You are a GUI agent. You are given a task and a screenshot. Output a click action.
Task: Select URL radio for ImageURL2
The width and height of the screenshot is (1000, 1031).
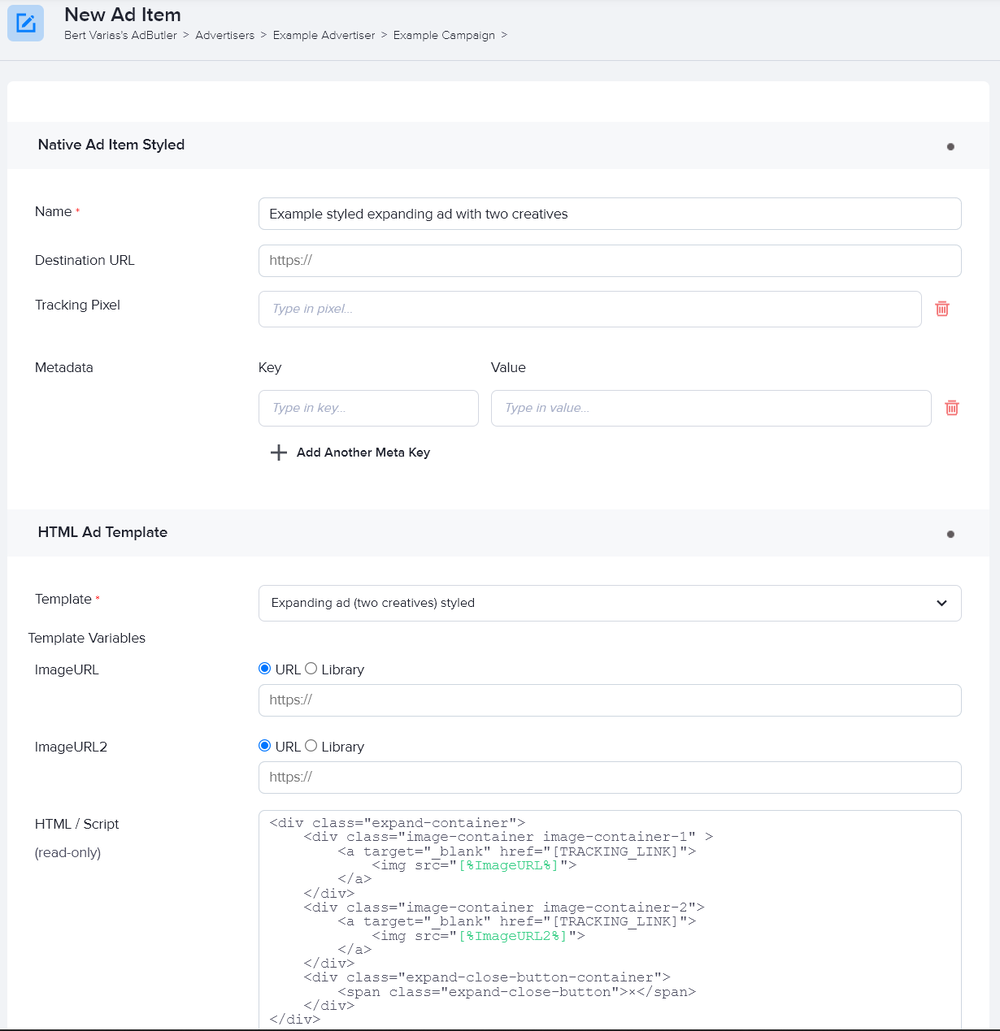(264, 746)
